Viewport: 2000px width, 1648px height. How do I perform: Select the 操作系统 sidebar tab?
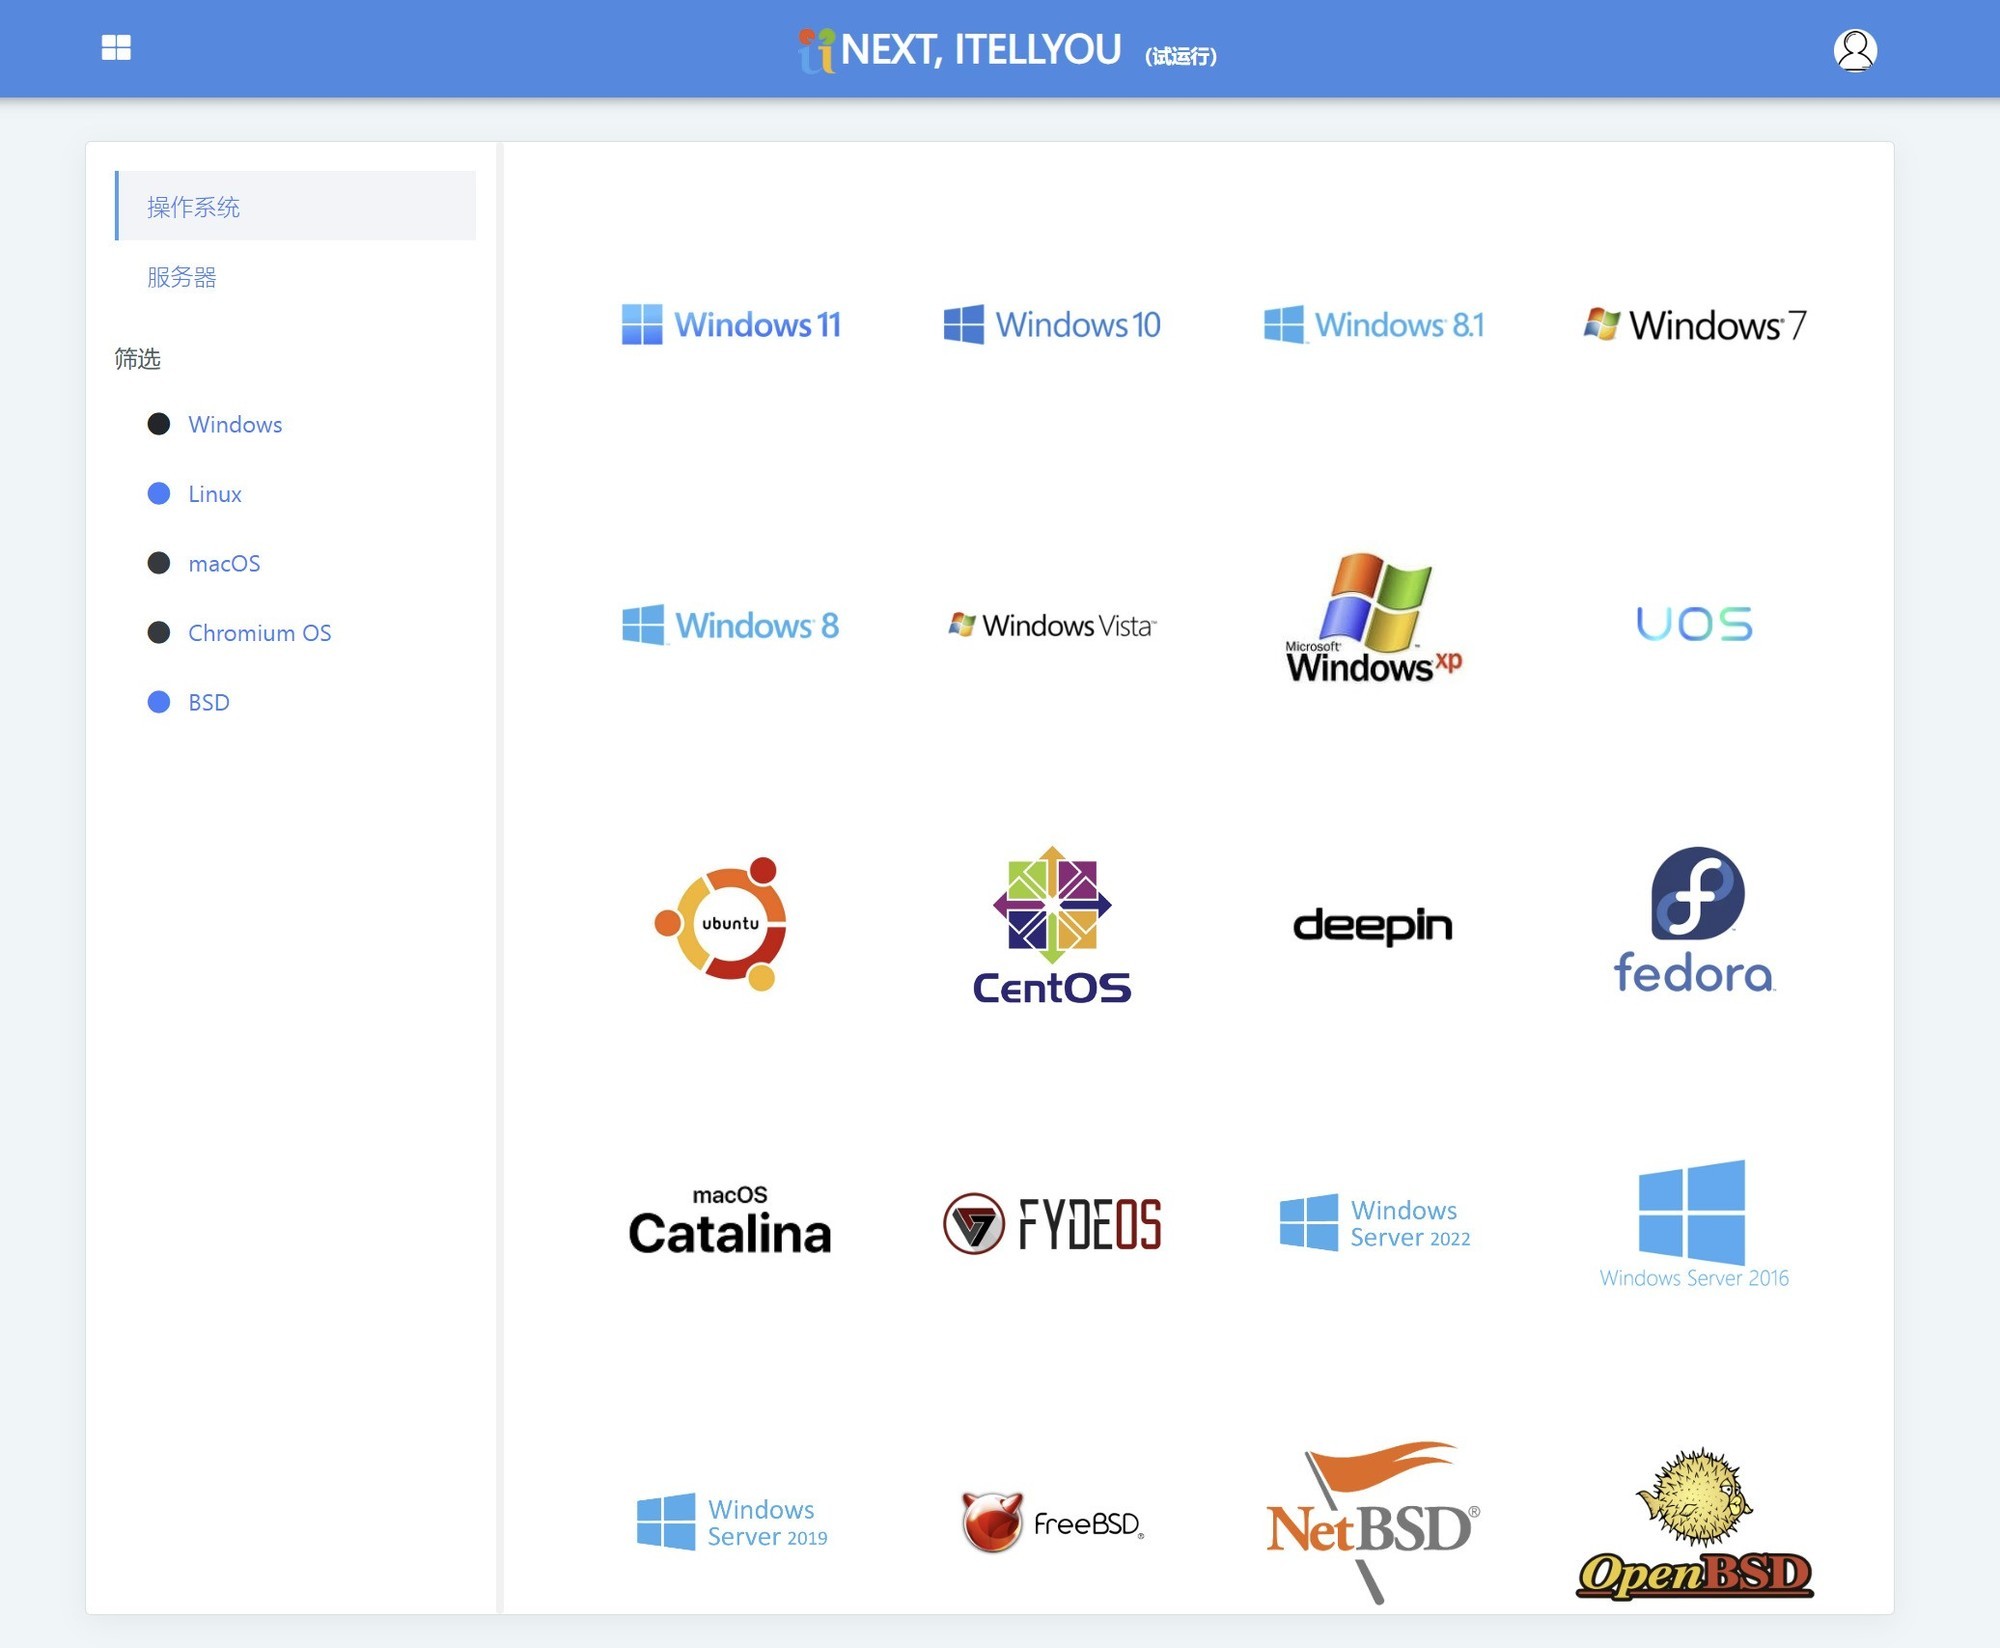(x=296, y=206)
